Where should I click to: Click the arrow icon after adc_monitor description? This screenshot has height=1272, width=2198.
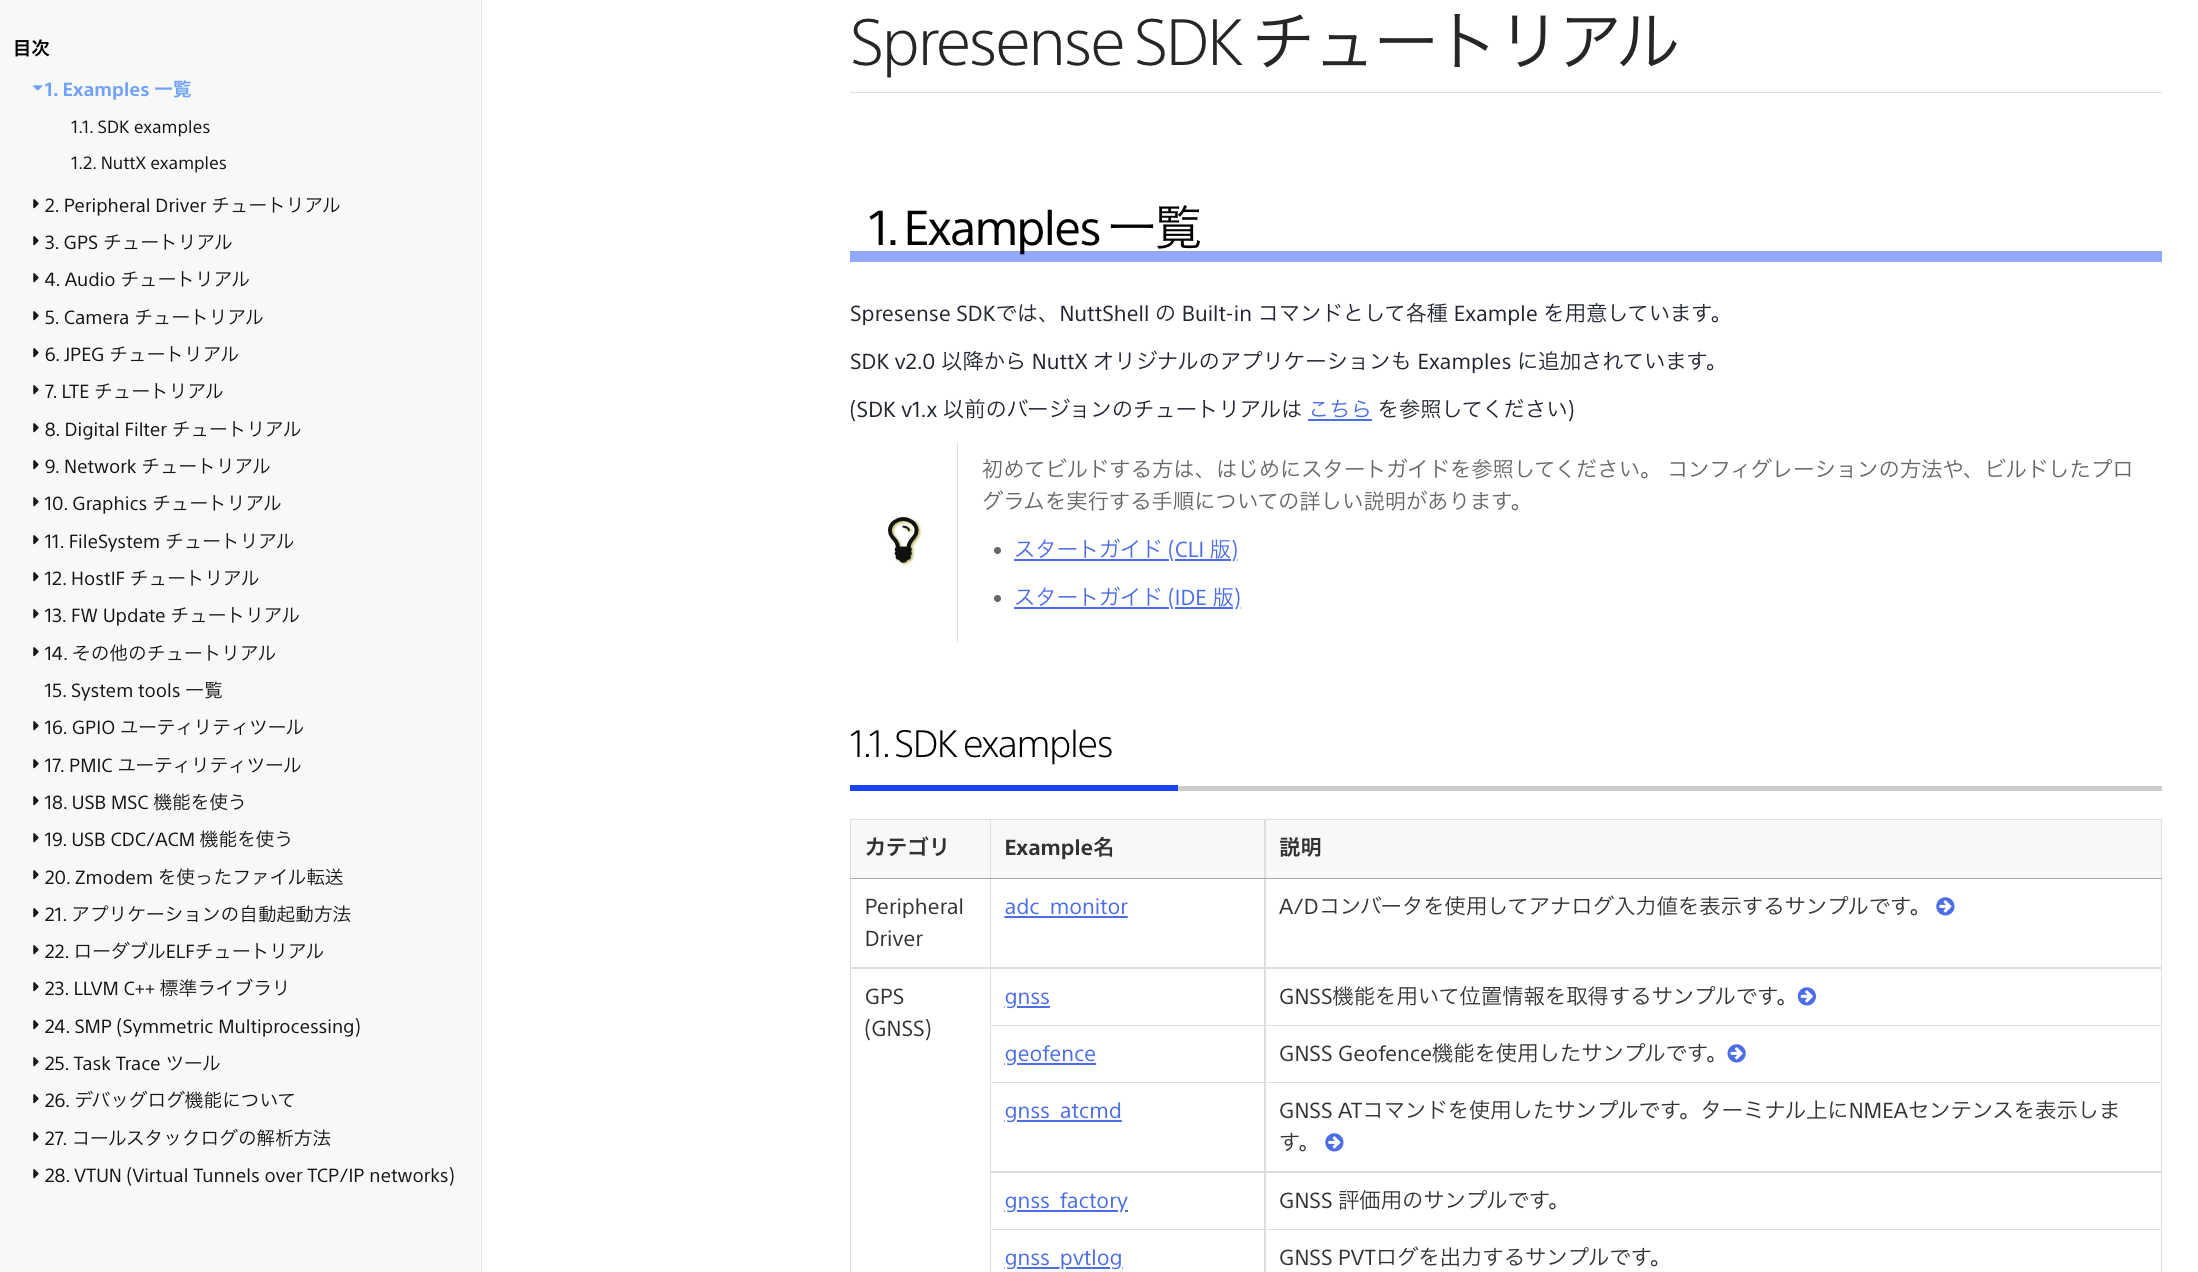tap(1944, 907)
